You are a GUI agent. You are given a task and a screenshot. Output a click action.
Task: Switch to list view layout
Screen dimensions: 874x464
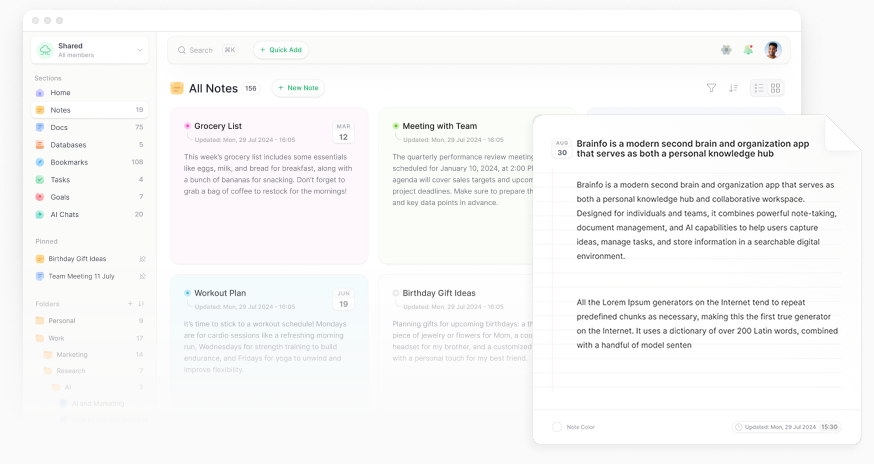point(759,88)
